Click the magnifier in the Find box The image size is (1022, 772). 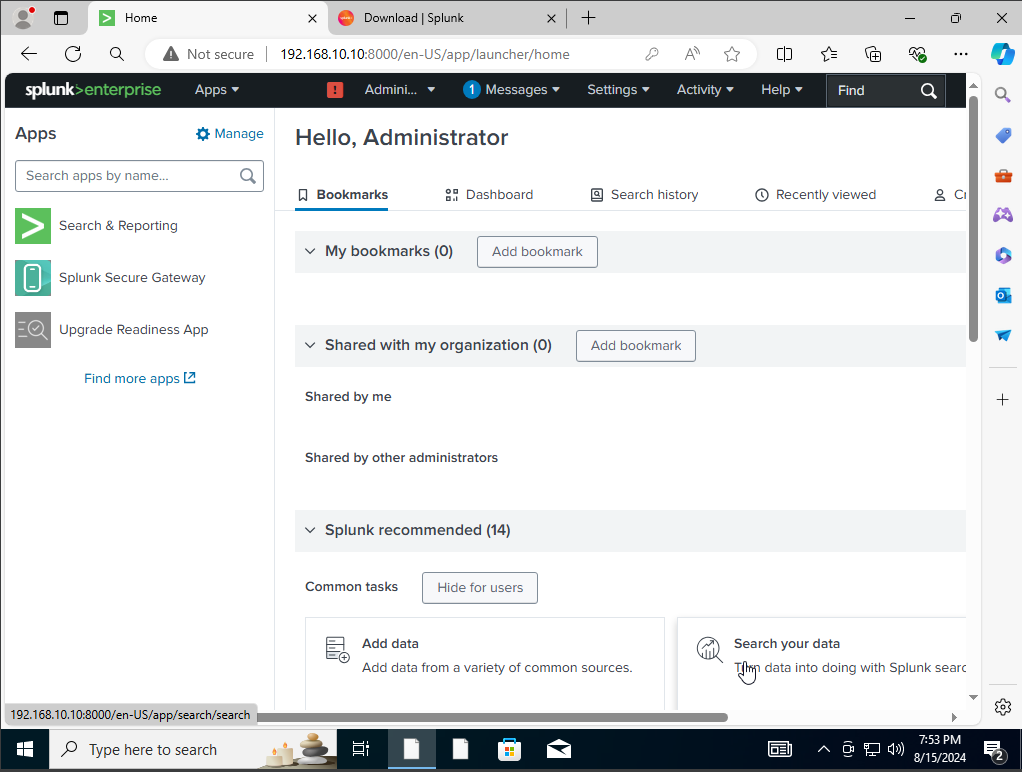point(929,91)
